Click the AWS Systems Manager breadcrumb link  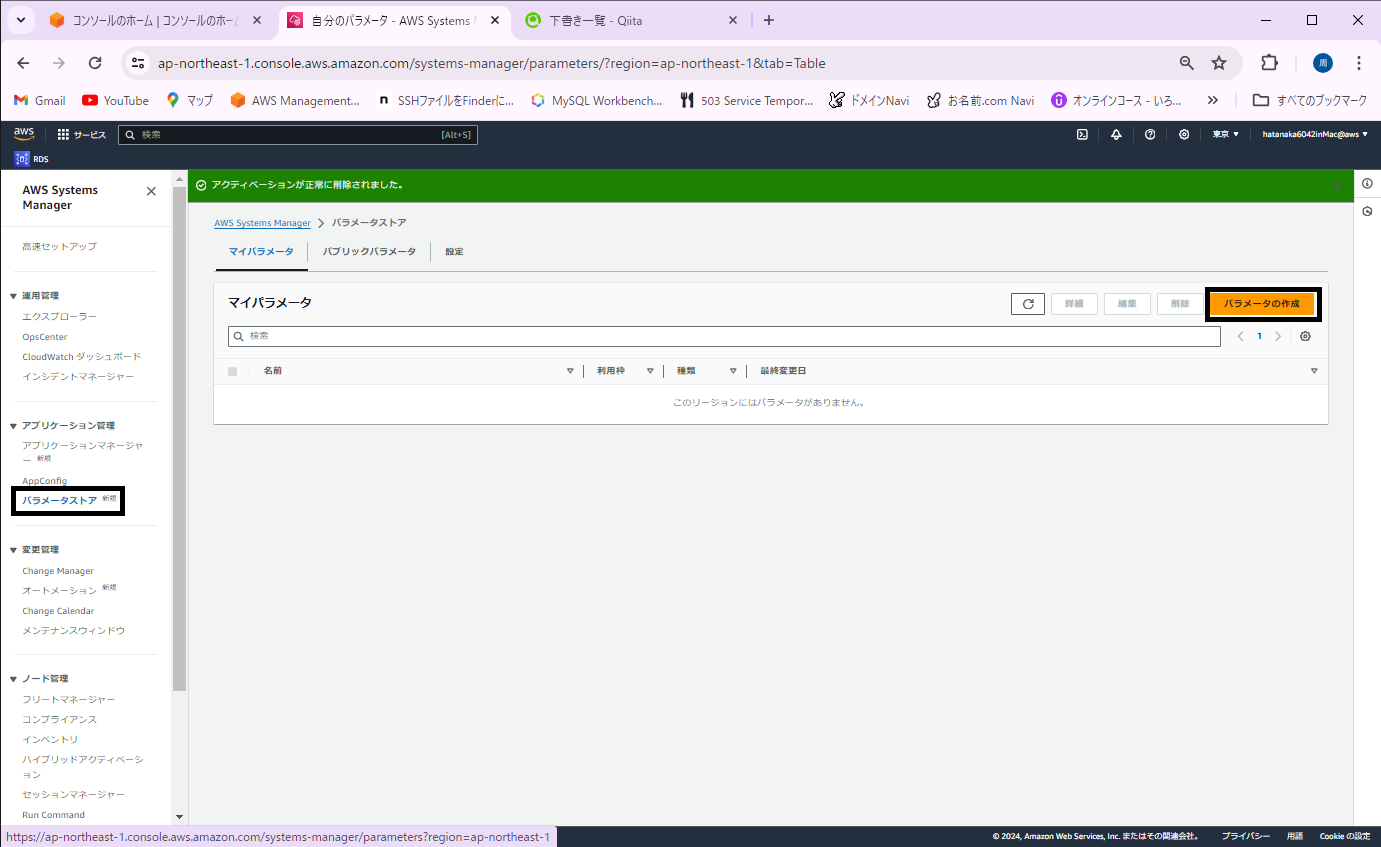[262, 223]
